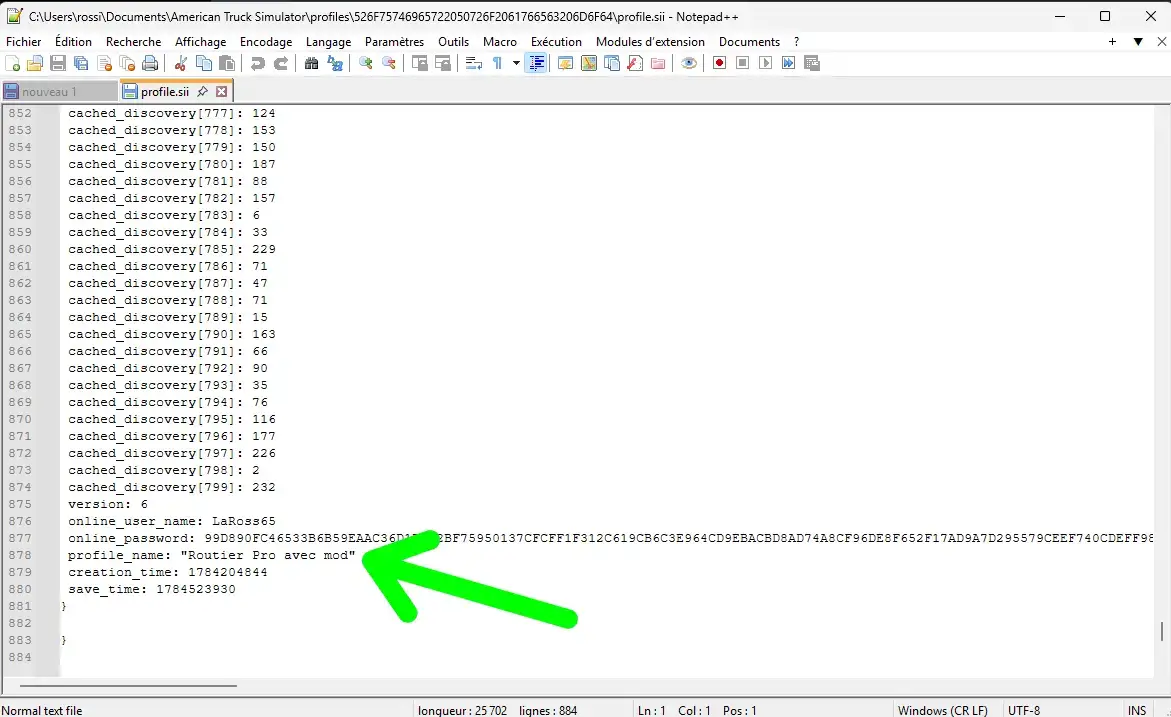Toggle word wrap toolbar icon
1171x717 pixels.
point(473,63)
